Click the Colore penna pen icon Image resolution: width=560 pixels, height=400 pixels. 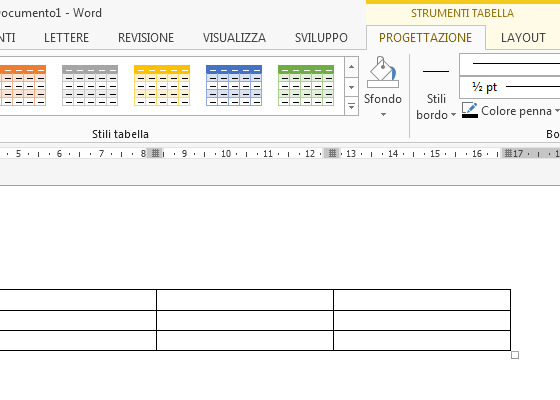pyautogui.click(x=470, y=110)
